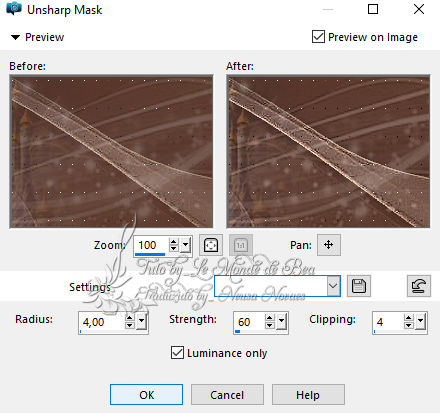Viewport: 440px width, 413px height.
Task: Save preset with the floppy disk icon
Action: (x=359, y=286)
